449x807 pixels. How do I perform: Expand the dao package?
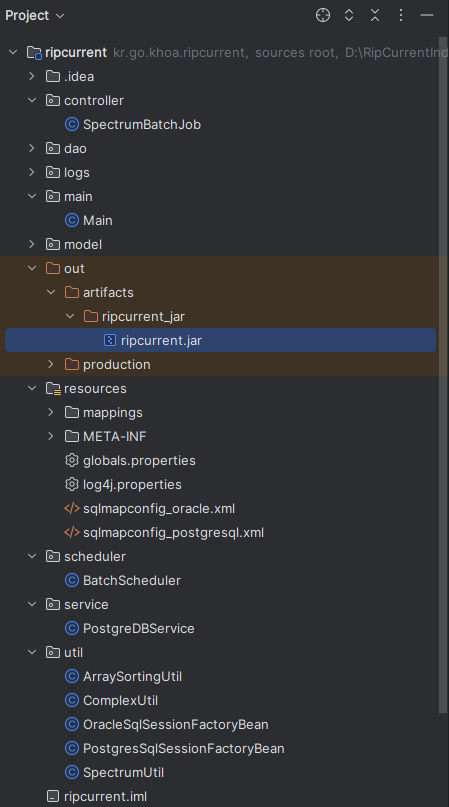[x=32, y=148]
